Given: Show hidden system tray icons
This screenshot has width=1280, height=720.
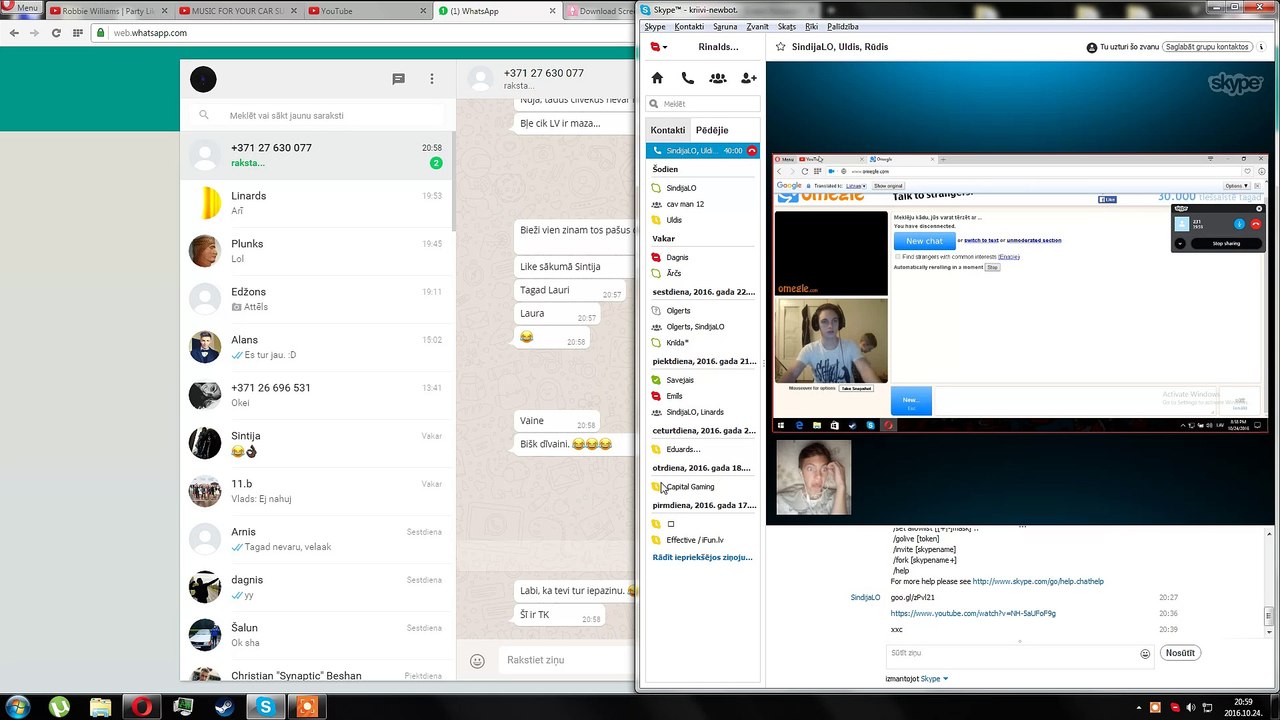Looking at the screenshot, I should (x=1137, y=708).
